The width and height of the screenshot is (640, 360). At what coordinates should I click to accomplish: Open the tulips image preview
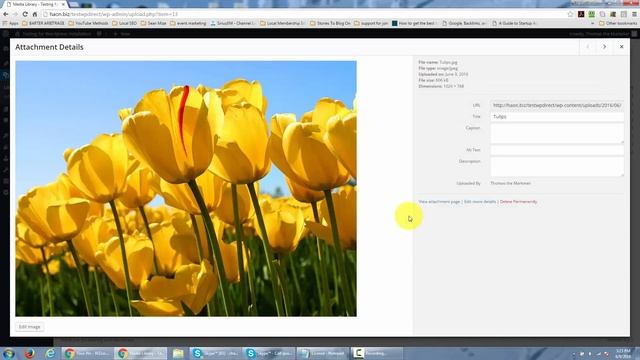coord(186,189)
